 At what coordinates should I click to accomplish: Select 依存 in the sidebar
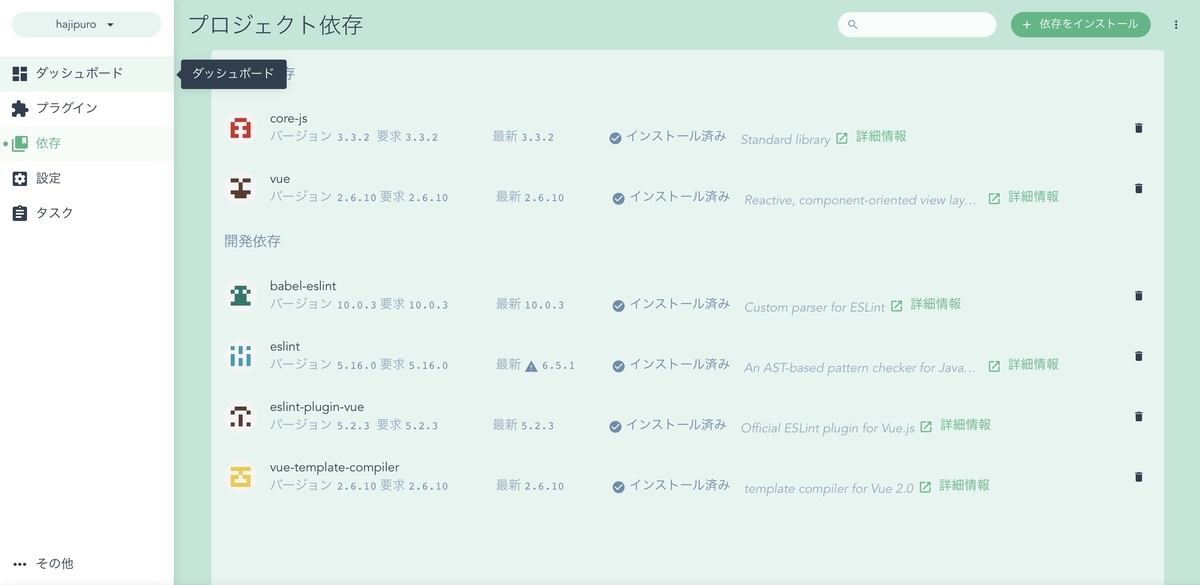(87, 143)
